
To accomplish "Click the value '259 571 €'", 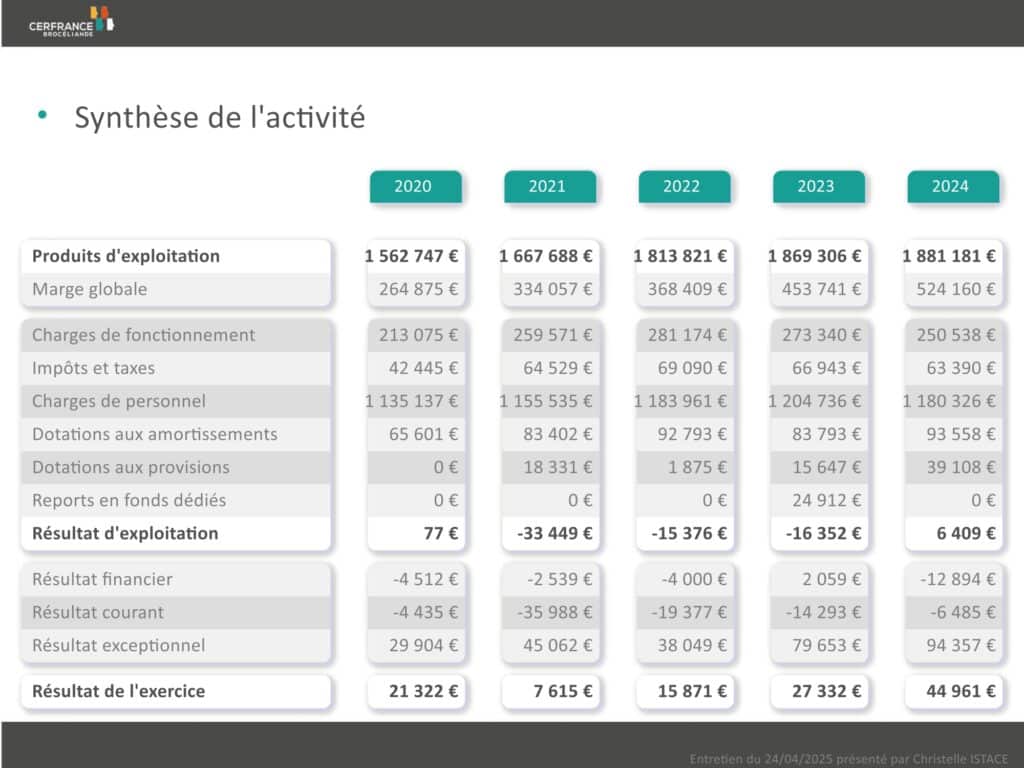I will 553,335.
